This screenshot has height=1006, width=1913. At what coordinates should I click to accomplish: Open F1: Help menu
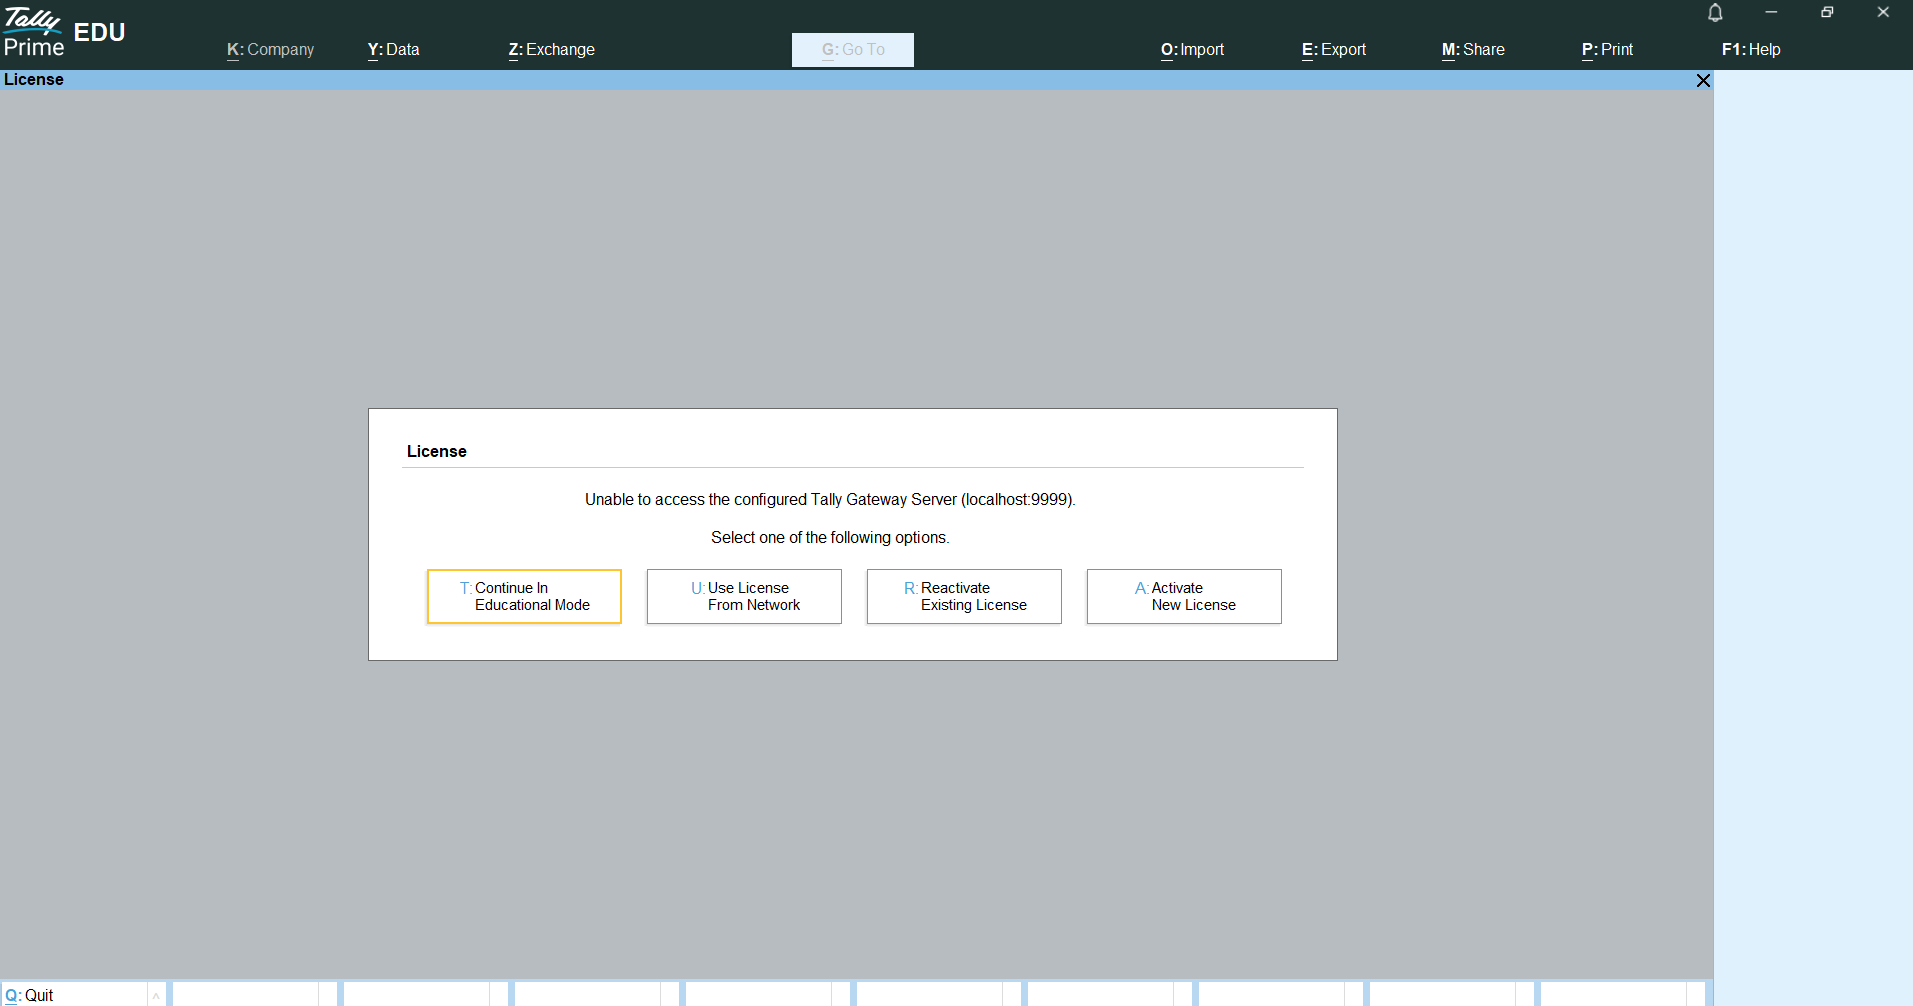pyautogui.click(x=1751, y=50)
